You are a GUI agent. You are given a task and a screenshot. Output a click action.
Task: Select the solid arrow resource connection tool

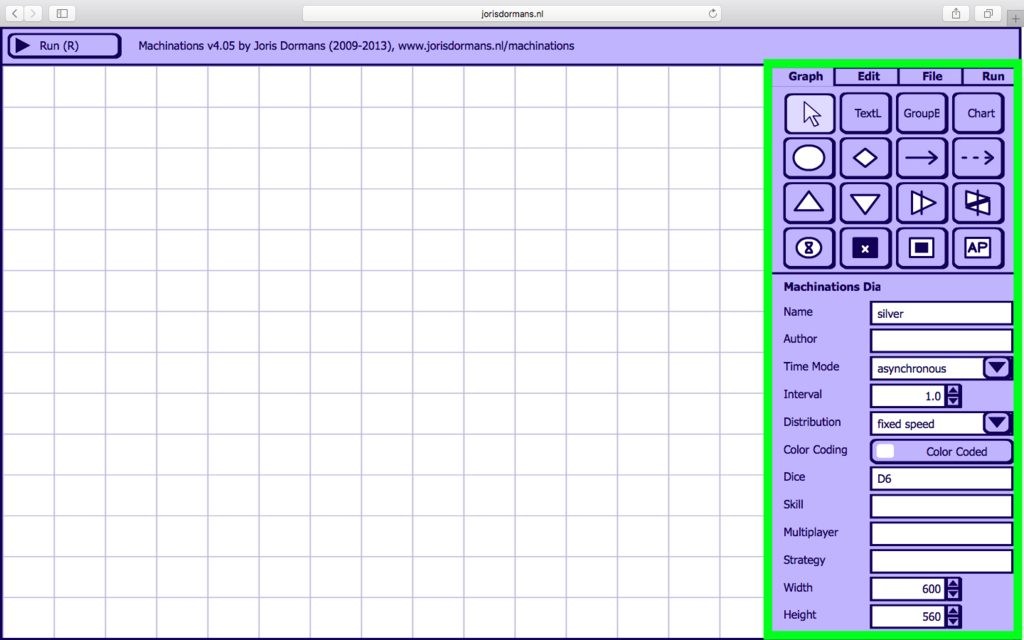pyautogui.click(x=921, y=158)
